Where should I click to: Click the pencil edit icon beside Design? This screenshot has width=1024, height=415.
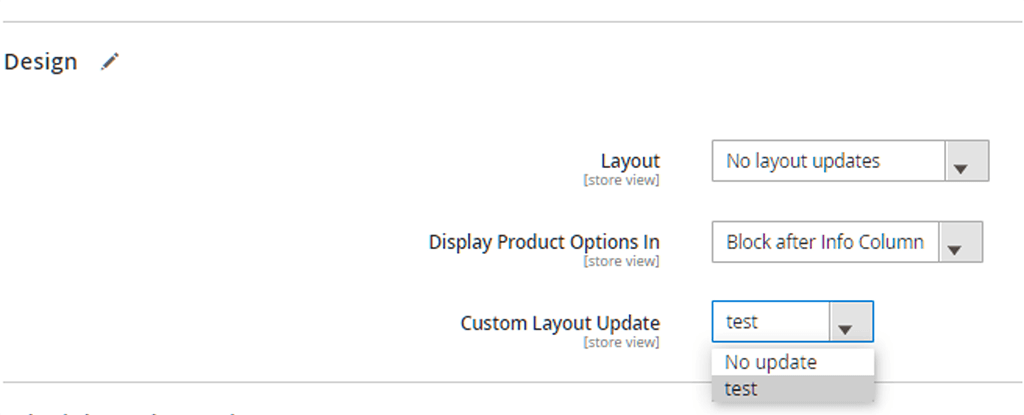(x=110, y=62)
